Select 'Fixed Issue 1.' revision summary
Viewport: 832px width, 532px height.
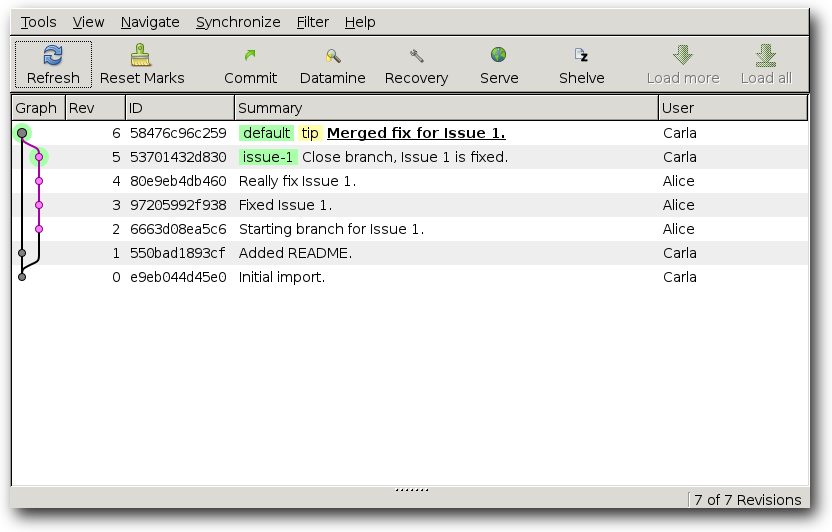(285, 205)
